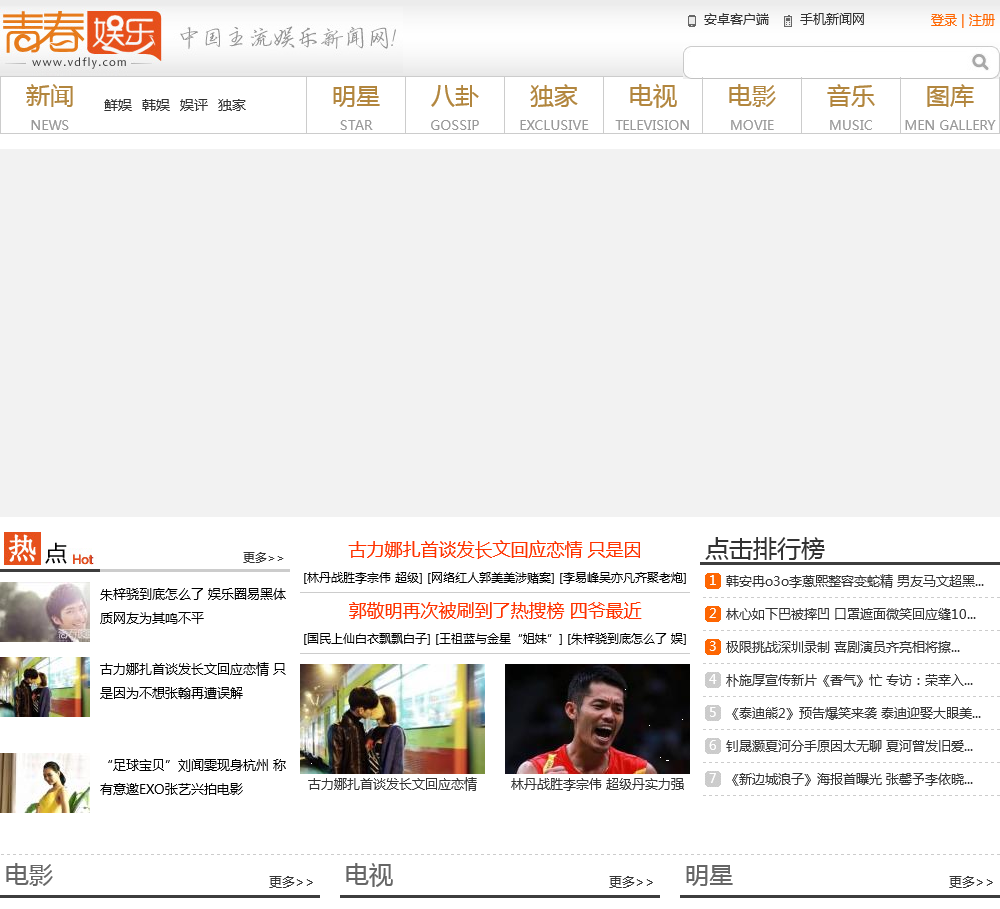Viewport: 1000px width, 909px height.
Task: Open the 朱梓骁到底怎么了 娱乐圈易黑体 headline
Action: (x=193, y=606)
